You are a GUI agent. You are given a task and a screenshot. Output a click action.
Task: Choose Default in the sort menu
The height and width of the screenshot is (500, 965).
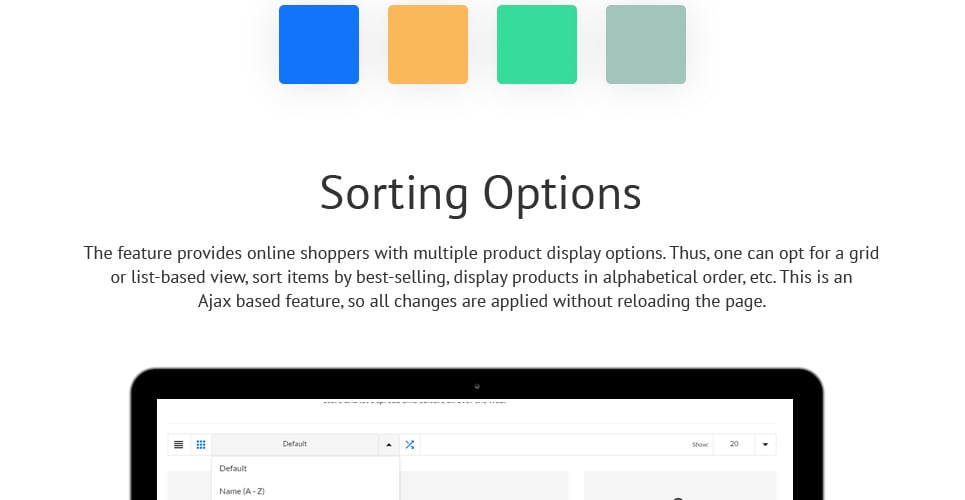[x=233, y=469]
